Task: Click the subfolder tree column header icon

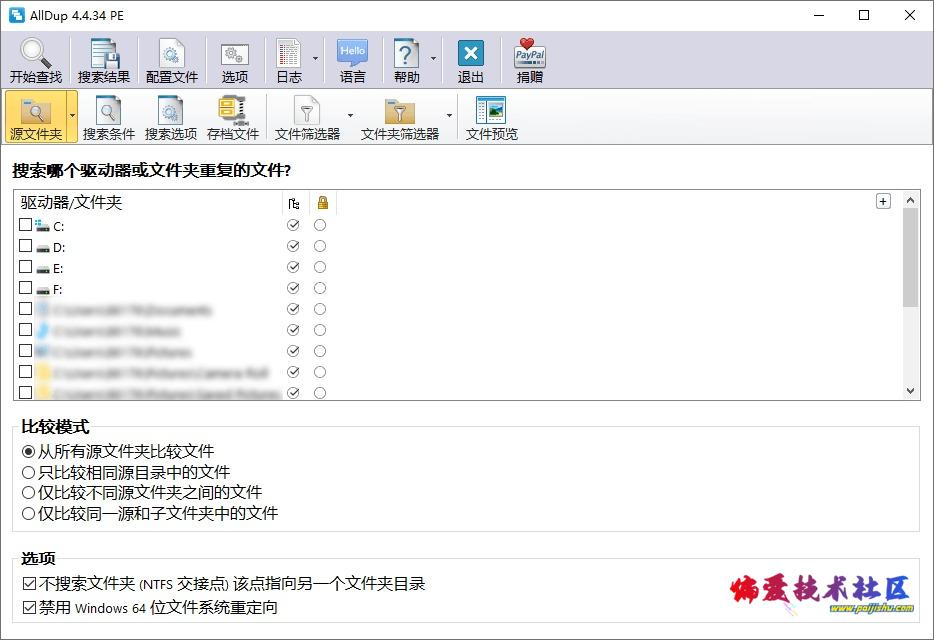Action: (294, 203)
